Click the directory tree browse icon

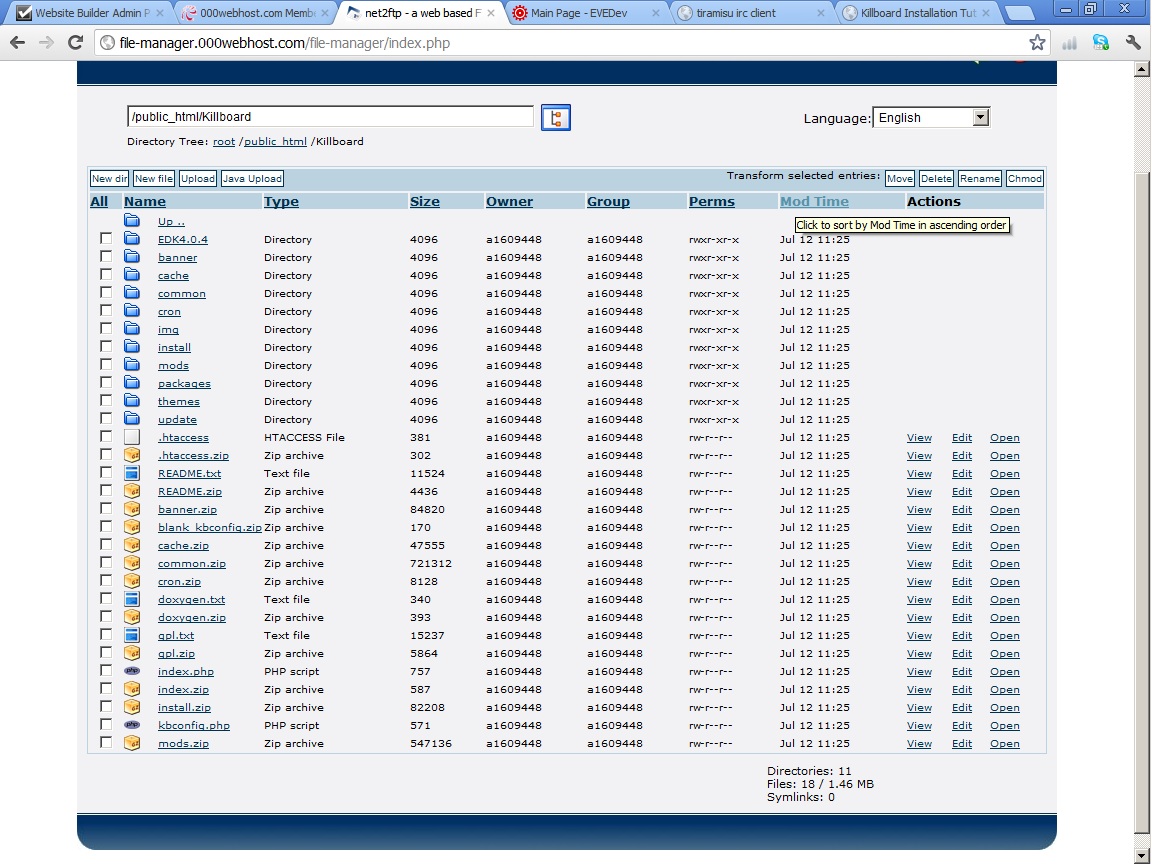tap(555, 118)
